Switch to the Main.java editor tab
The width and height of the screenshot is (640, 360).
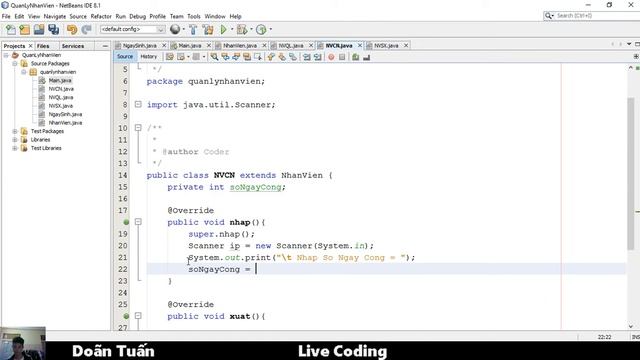(190, 45)
